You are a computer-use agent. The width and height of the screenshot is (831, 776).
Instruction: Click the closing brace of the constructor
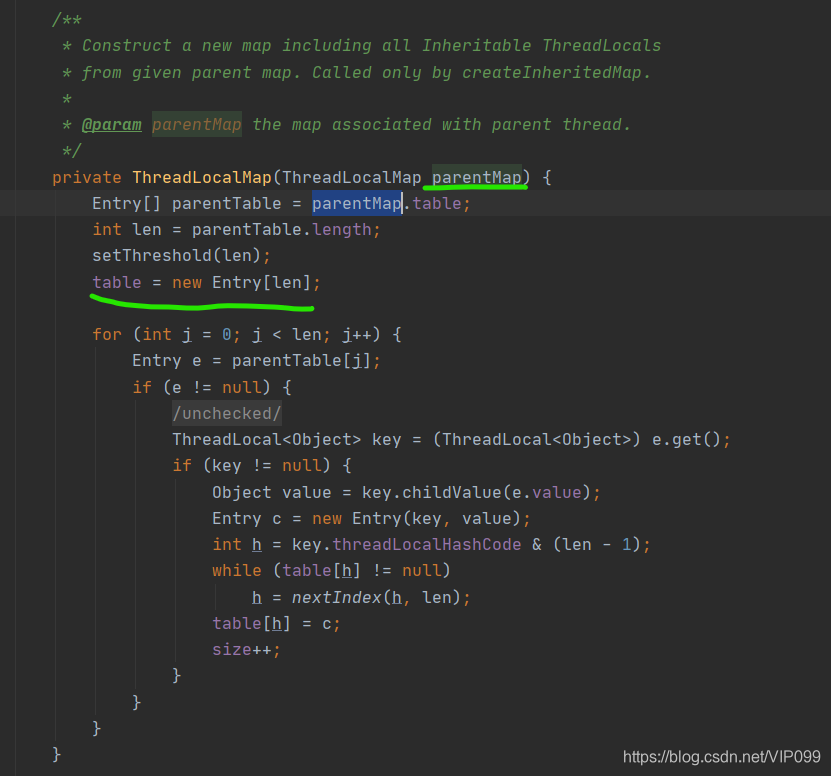pos(56,755)
